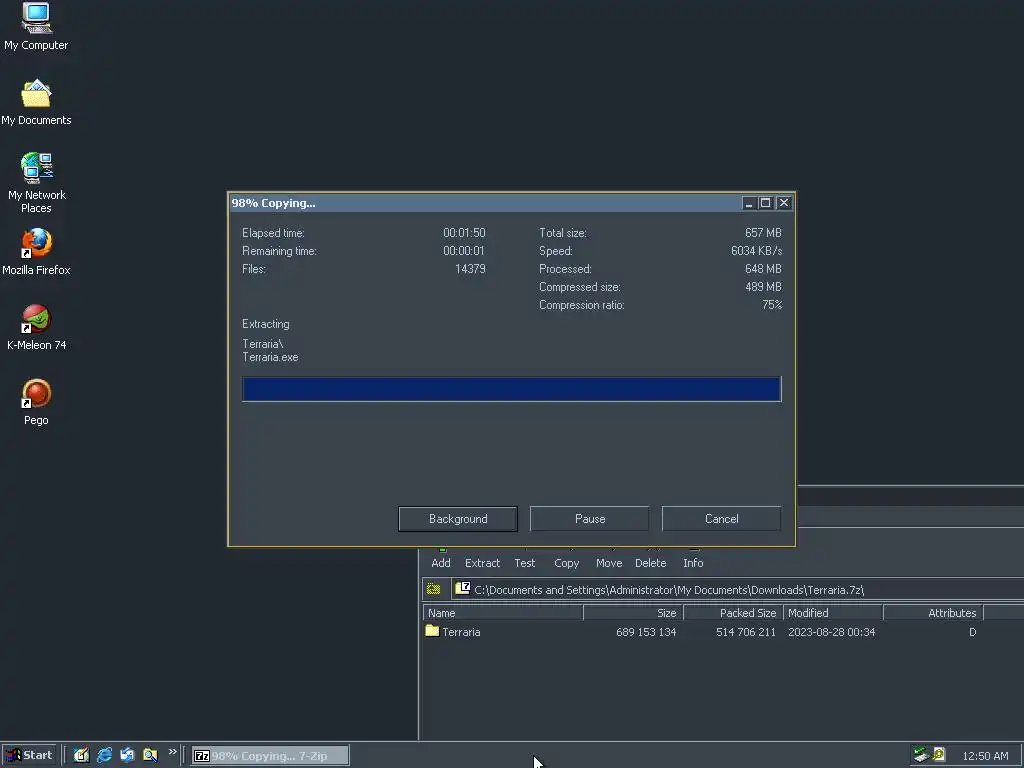Image resolution: width=1024 pixels, height=768 pixels.
Task: Open the Pego desktop shortcut
Action: [36, 402]
